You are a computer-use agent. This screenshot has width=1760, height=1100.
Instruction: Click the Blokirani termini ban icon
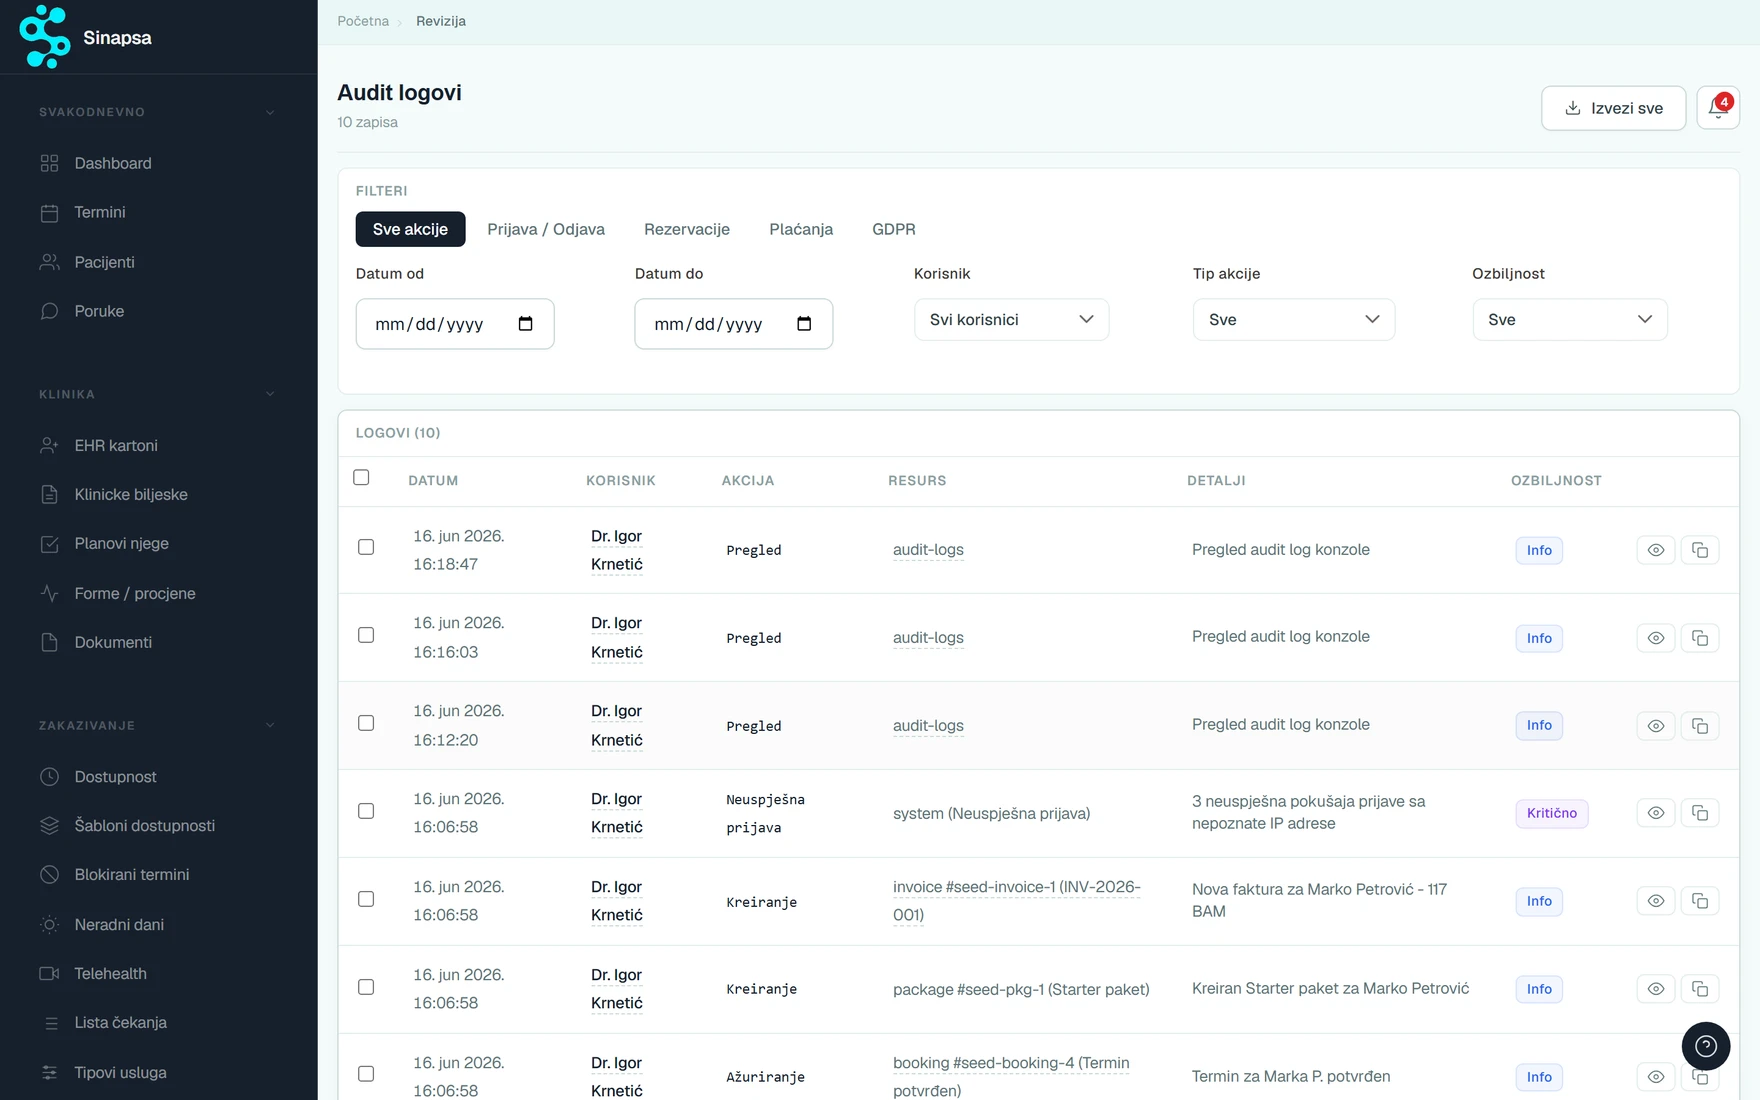point(49,874)
